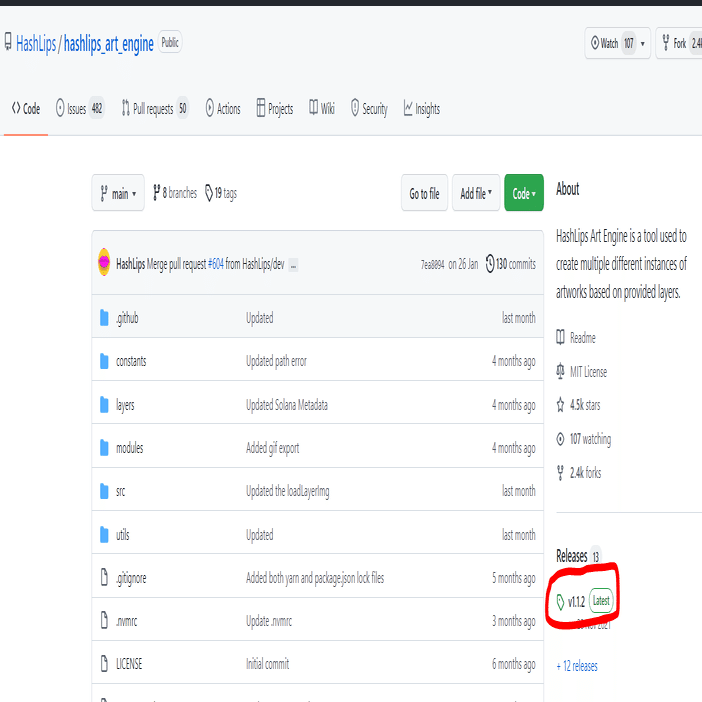Open pull request #604 link
702x702 pixels.
coord(216,264)
